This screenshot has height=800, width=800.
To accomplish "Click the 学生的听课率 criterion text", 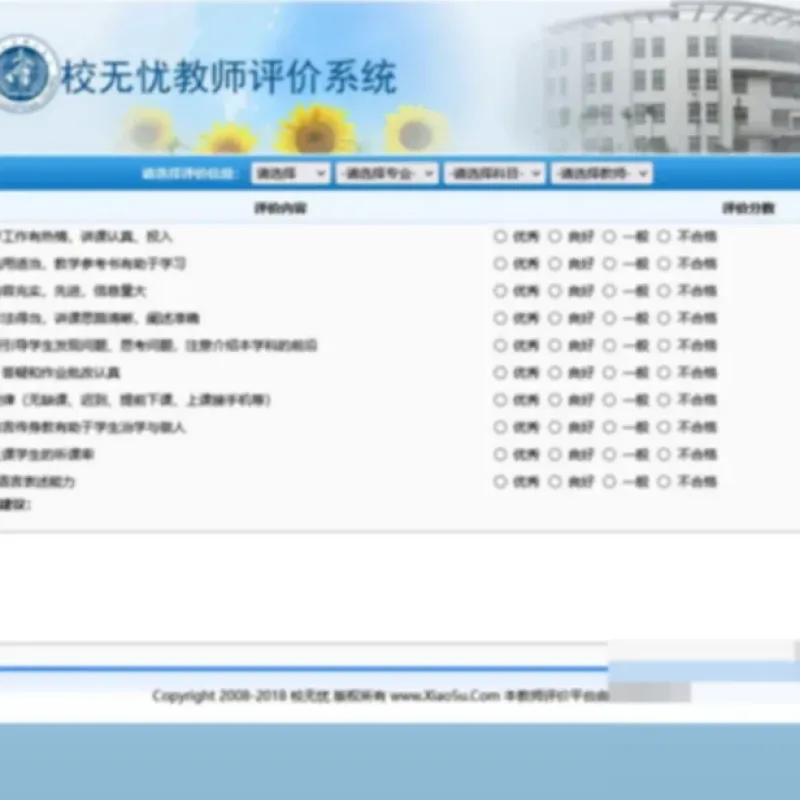I will (47, 454).
